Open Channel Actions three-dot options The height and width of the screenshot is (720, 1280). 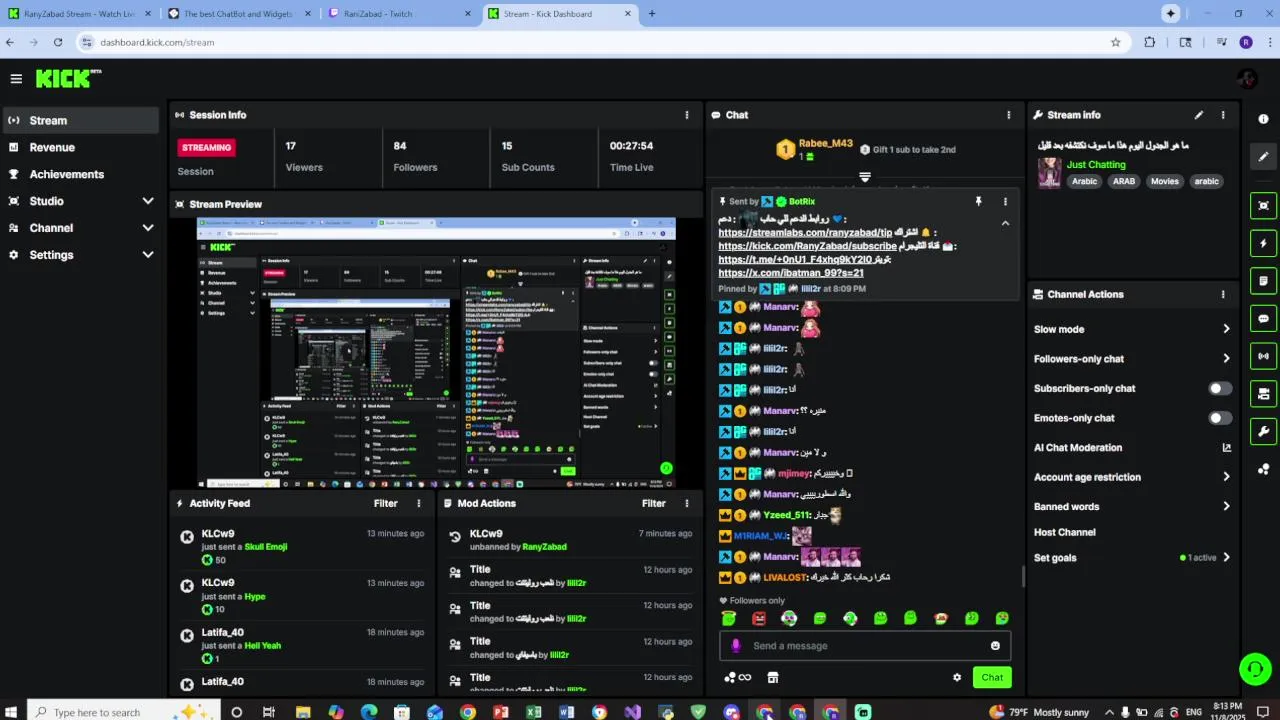(x=1222, y=294)
